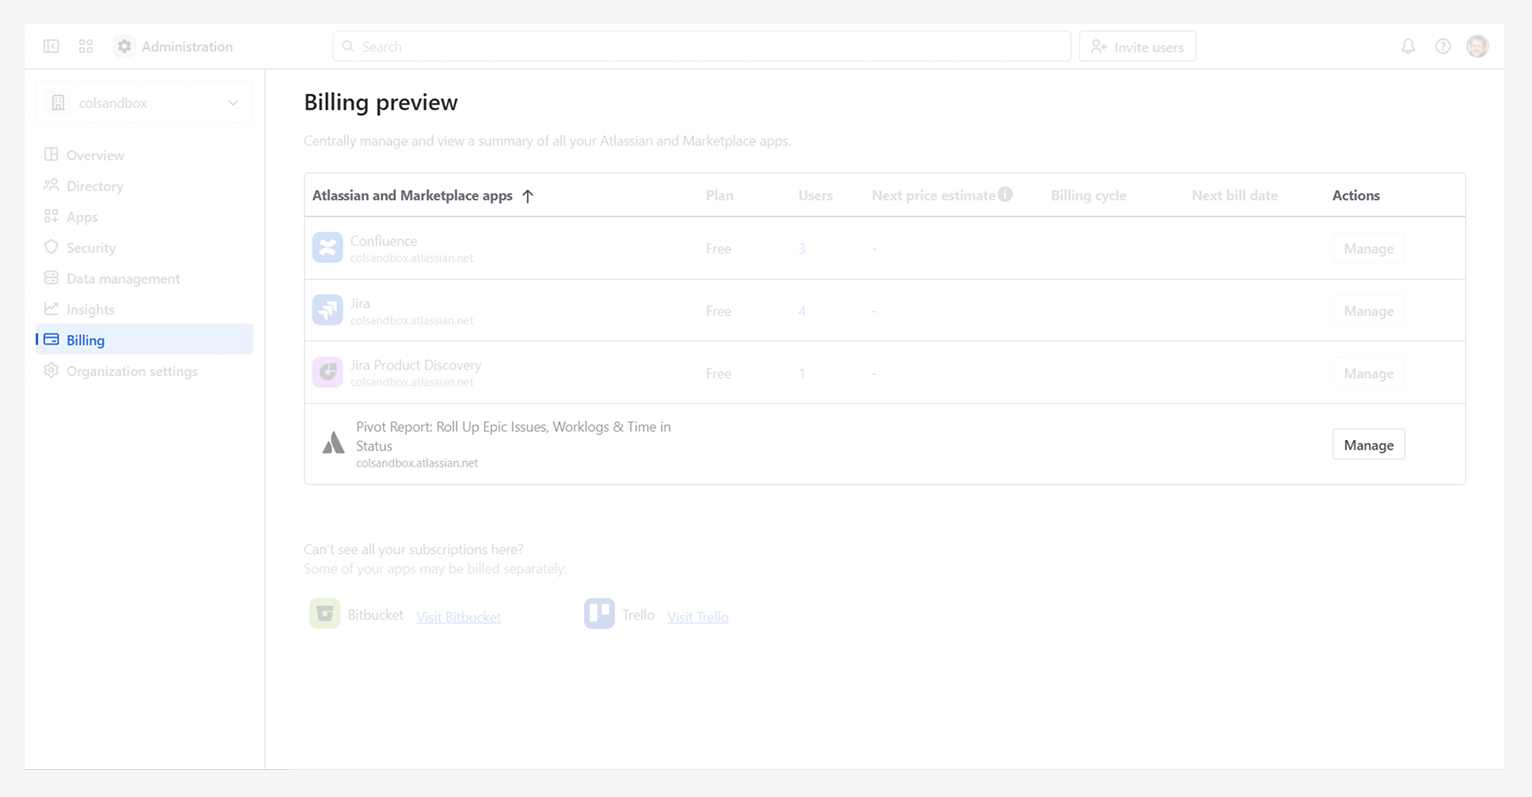The image size is (1532, 797).
Task: Click the Jira Product Discovery name
Action: pyautogui.click(x=416, y=365)
